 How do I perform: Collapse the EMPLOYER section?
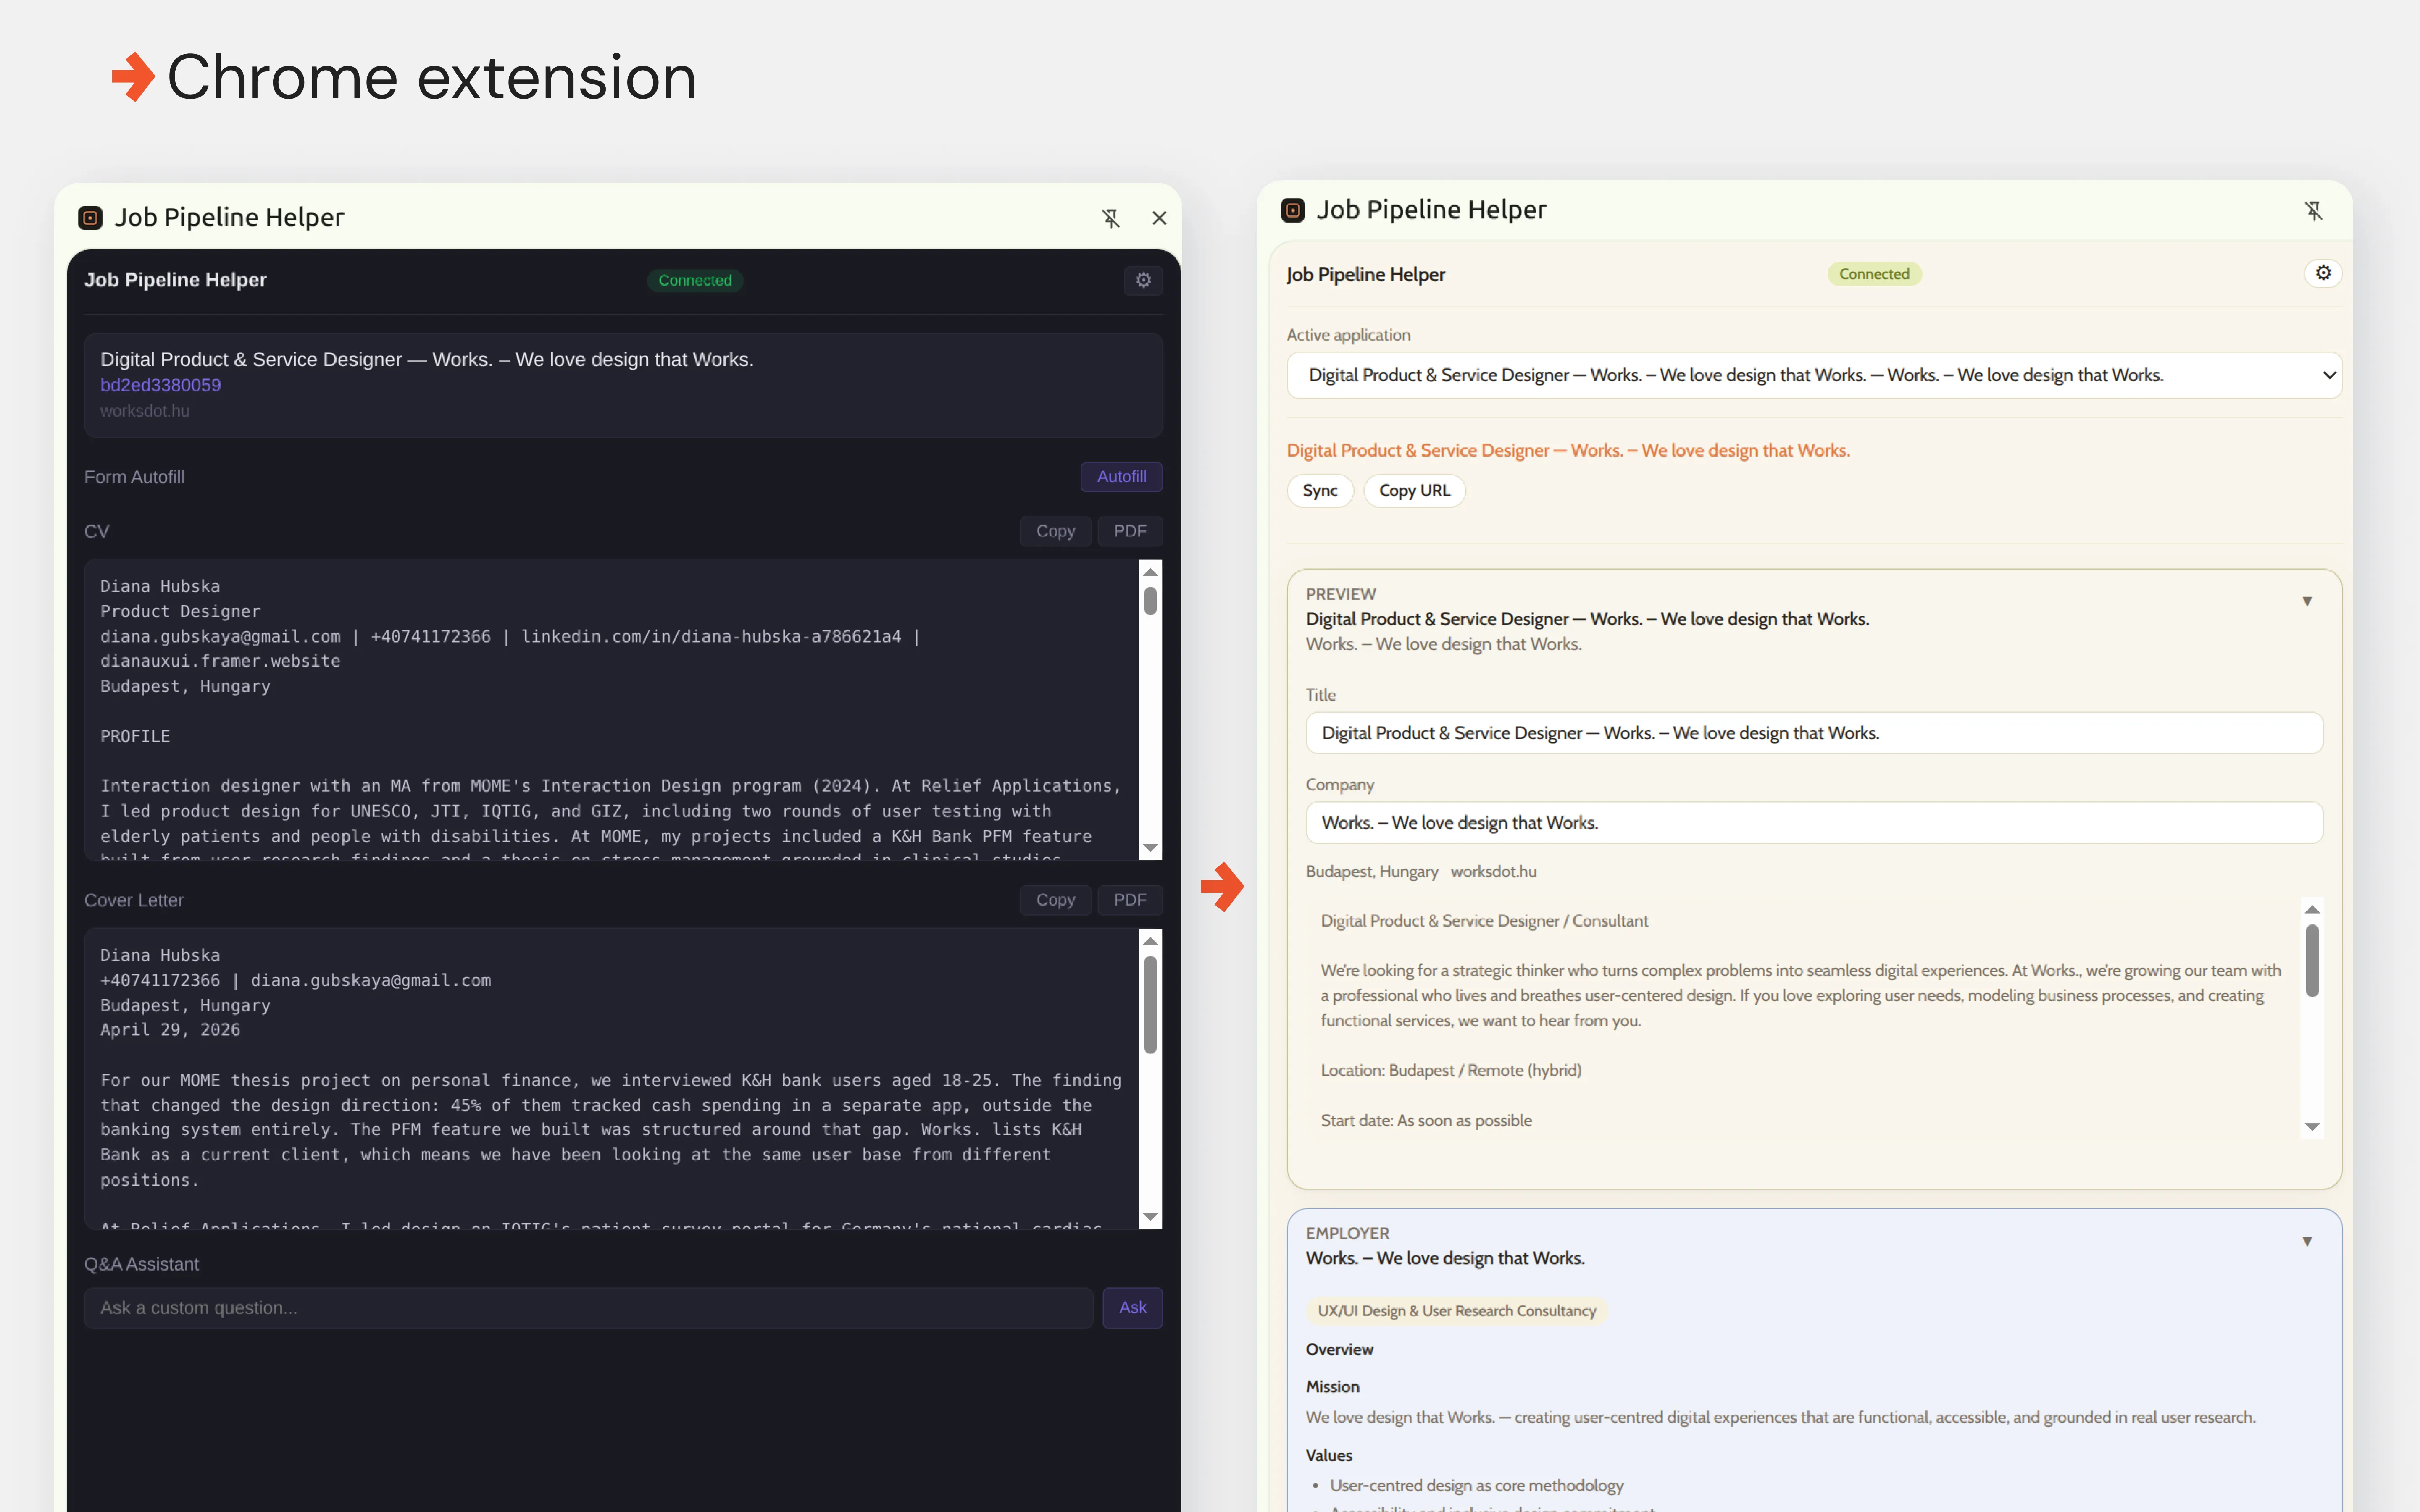coord(2307,1241)
